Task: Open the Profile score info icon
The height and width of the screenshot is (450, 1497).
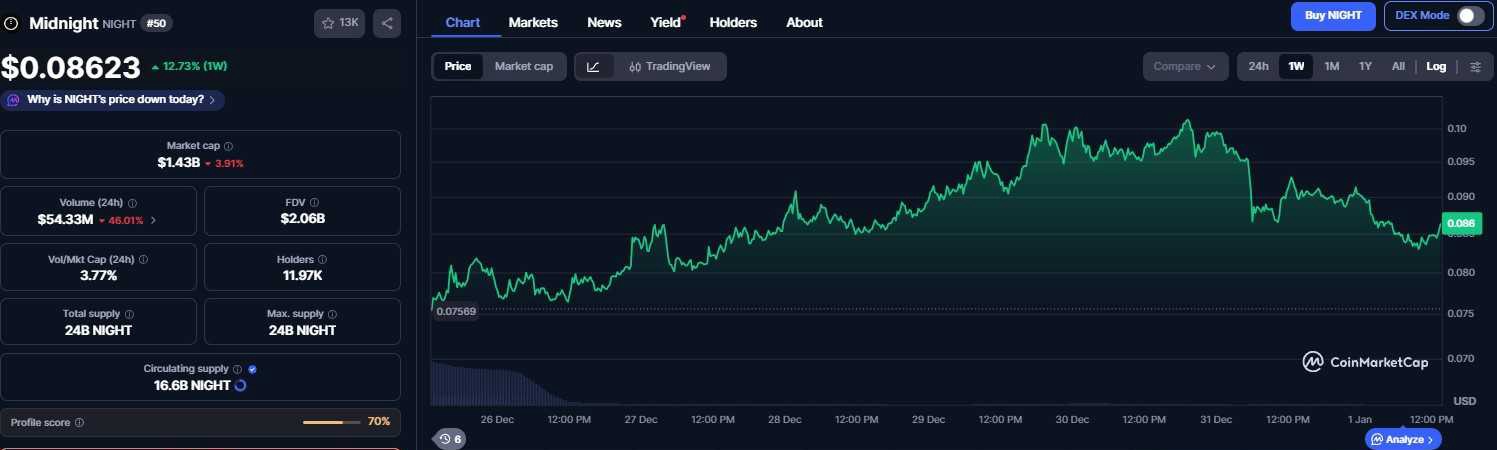Action: (79, 422)
